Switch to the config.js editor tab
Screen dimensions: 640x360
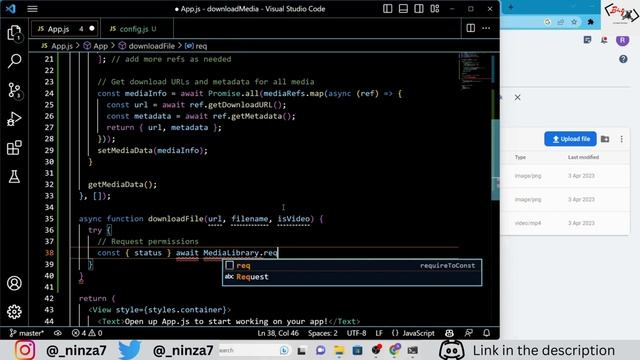point(137,29)
